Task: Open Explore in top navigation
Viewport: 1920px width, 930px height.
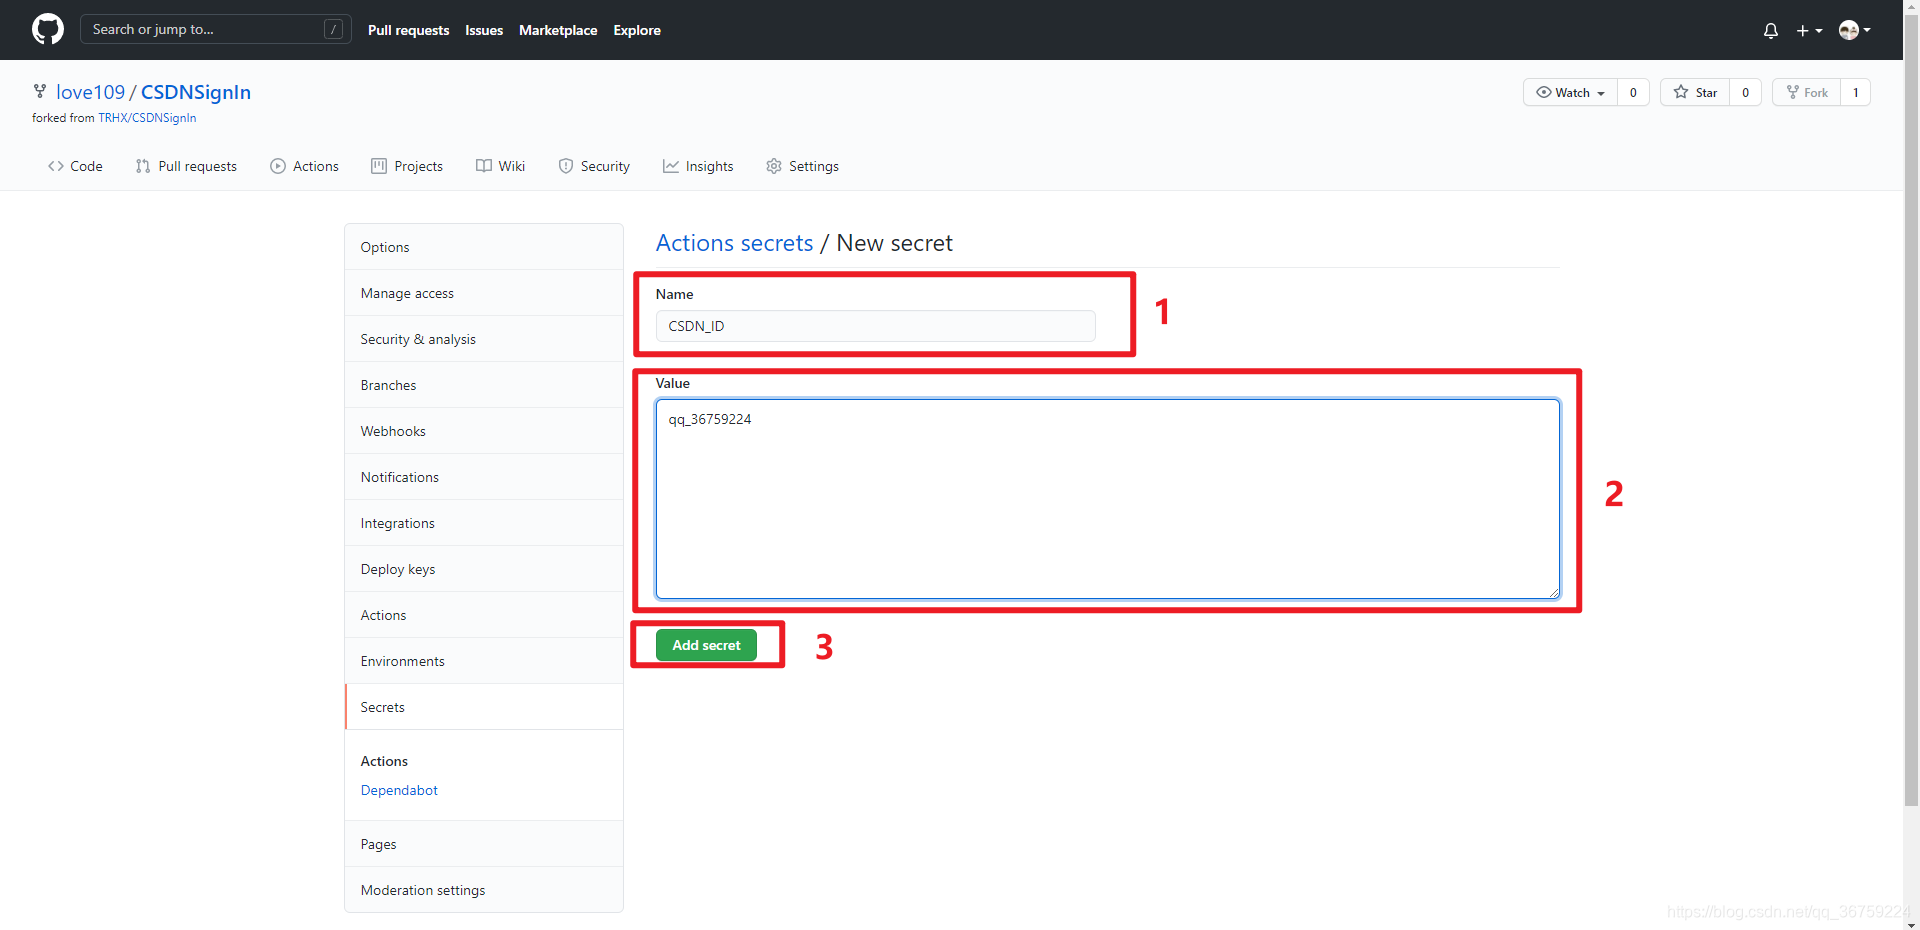Action: coord(637,30)
